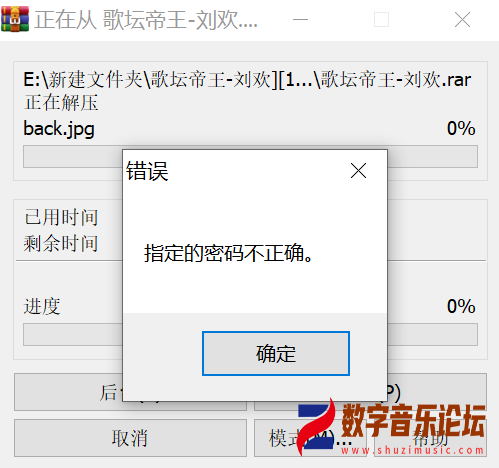
Task: Click the back.jpg file progress bar
Action: [x=250, y=156]
